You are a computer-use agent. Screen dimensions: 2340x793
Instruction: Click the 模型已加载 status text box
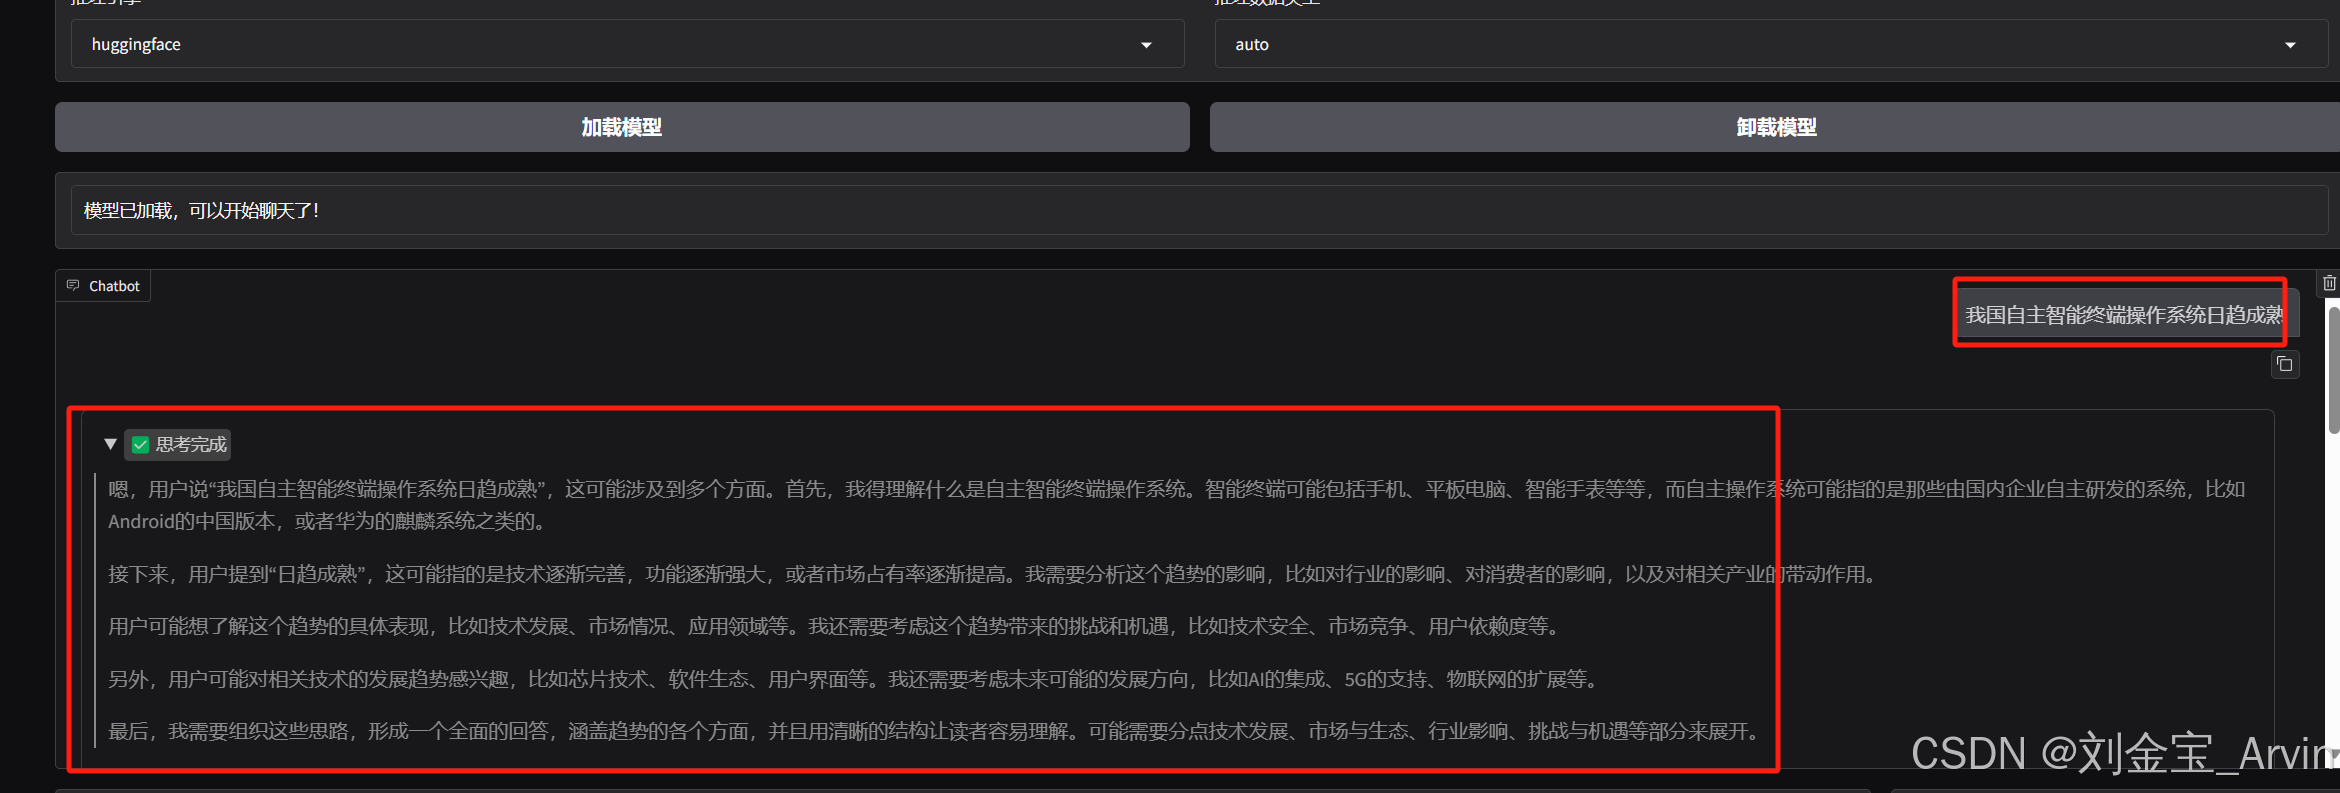point(1199,211)
